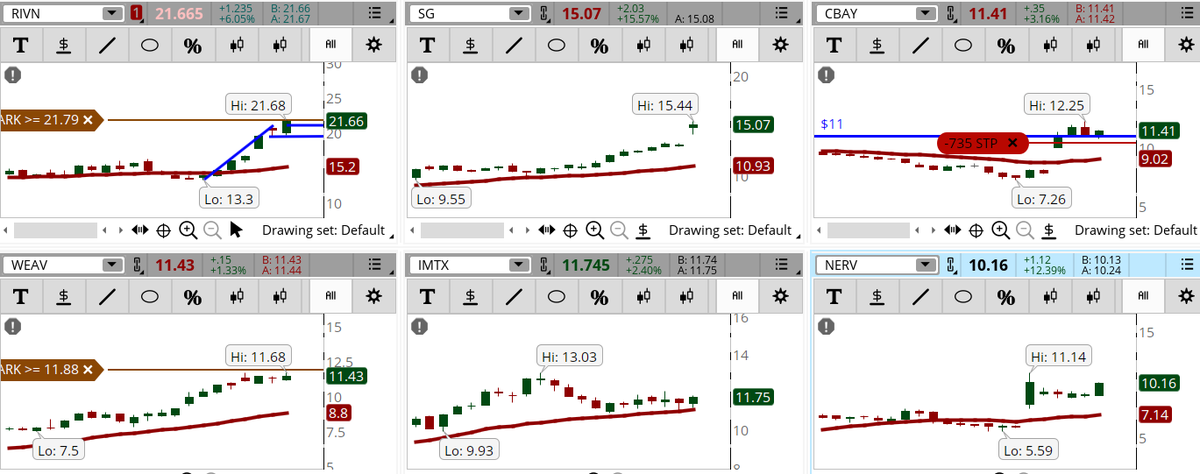Image resolution: width=1200 pixels, height=474 pixels.
Task: Pick the price level tool in WEAV chart
Action: click(63, 297)
